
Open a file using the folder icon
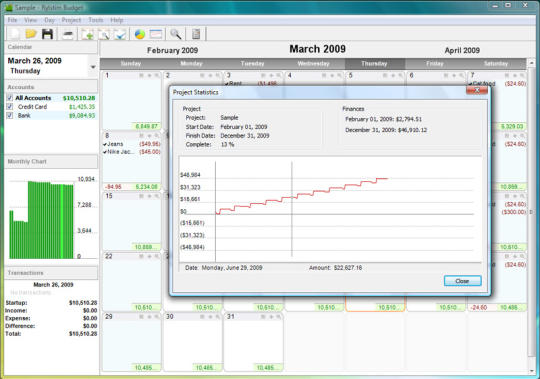[31, 34]
